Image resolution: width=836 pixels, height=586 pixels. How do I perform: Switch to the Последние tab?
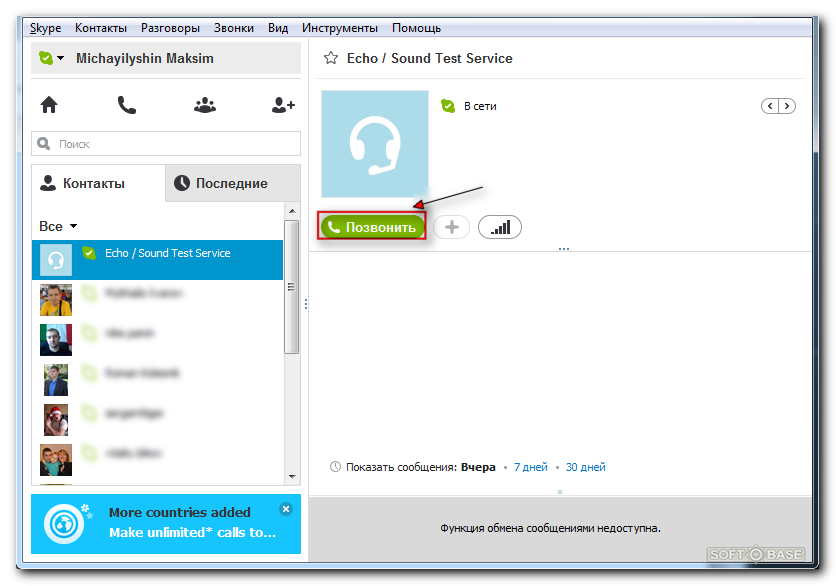pos(233,183)
